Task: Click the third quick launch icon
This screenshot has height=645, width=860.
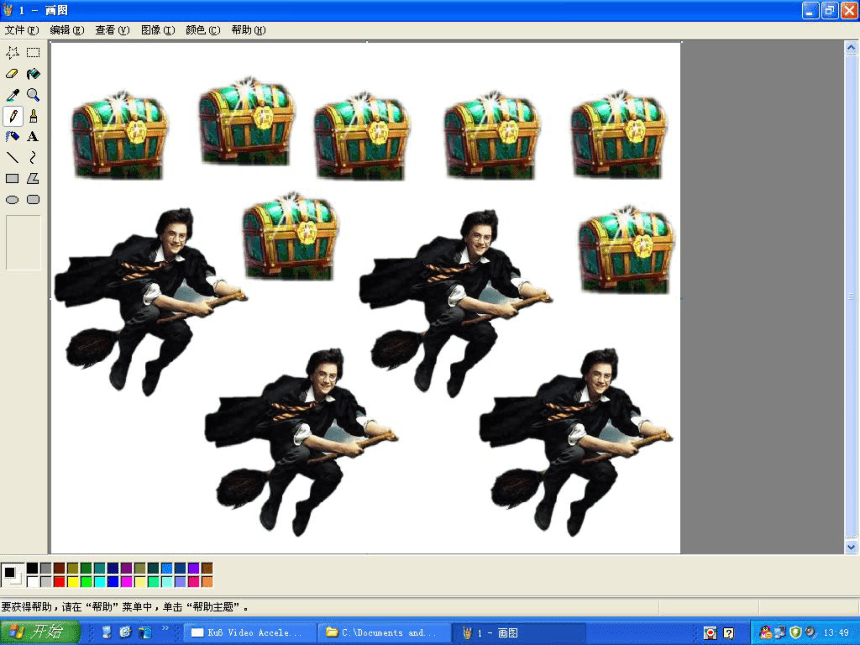Action: (x=145, y=632)
